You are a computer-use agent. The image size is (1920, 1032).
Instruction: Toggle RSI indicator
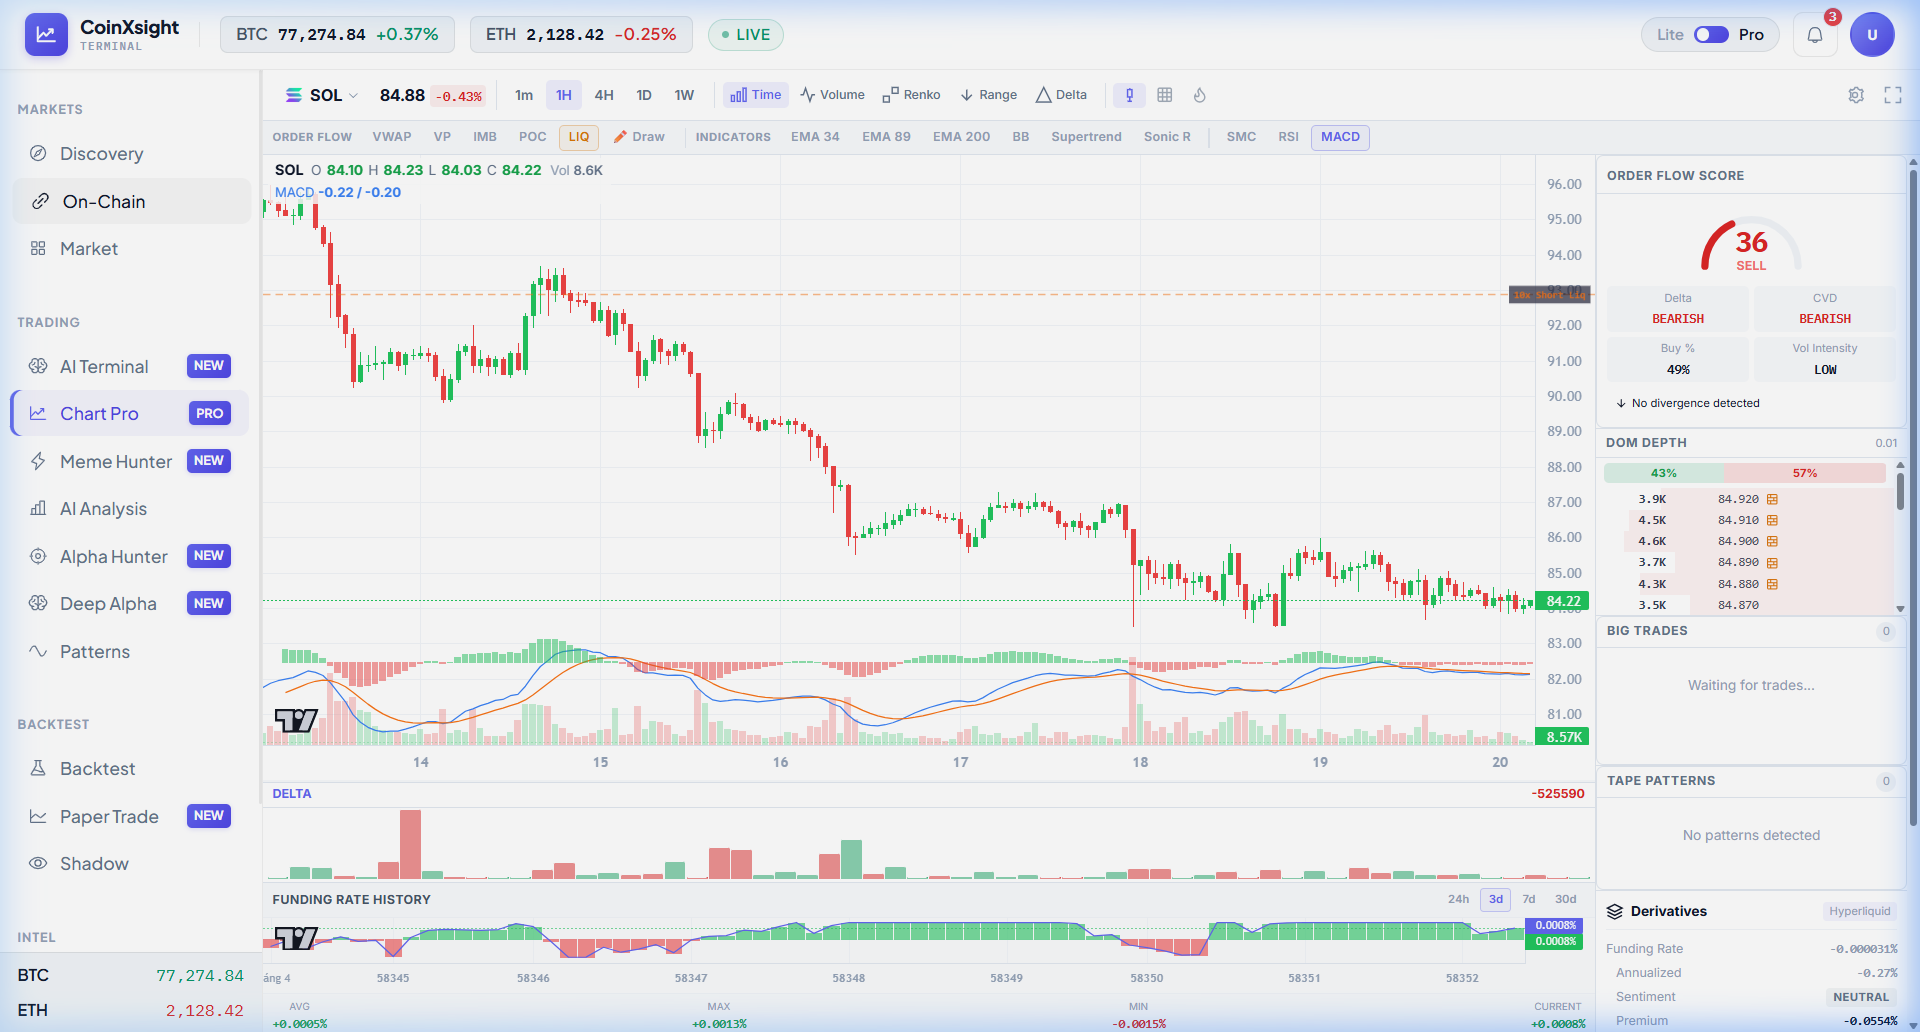(1288, 137)
